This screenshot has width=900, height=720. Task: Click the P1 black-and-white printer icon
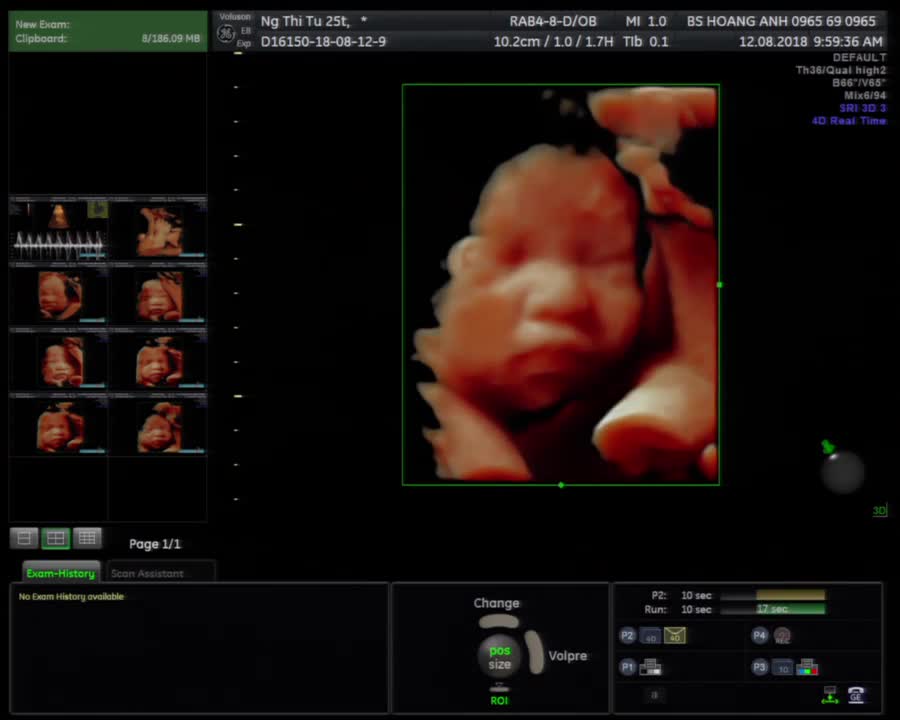pyautogui.click(x=651, y=667)
